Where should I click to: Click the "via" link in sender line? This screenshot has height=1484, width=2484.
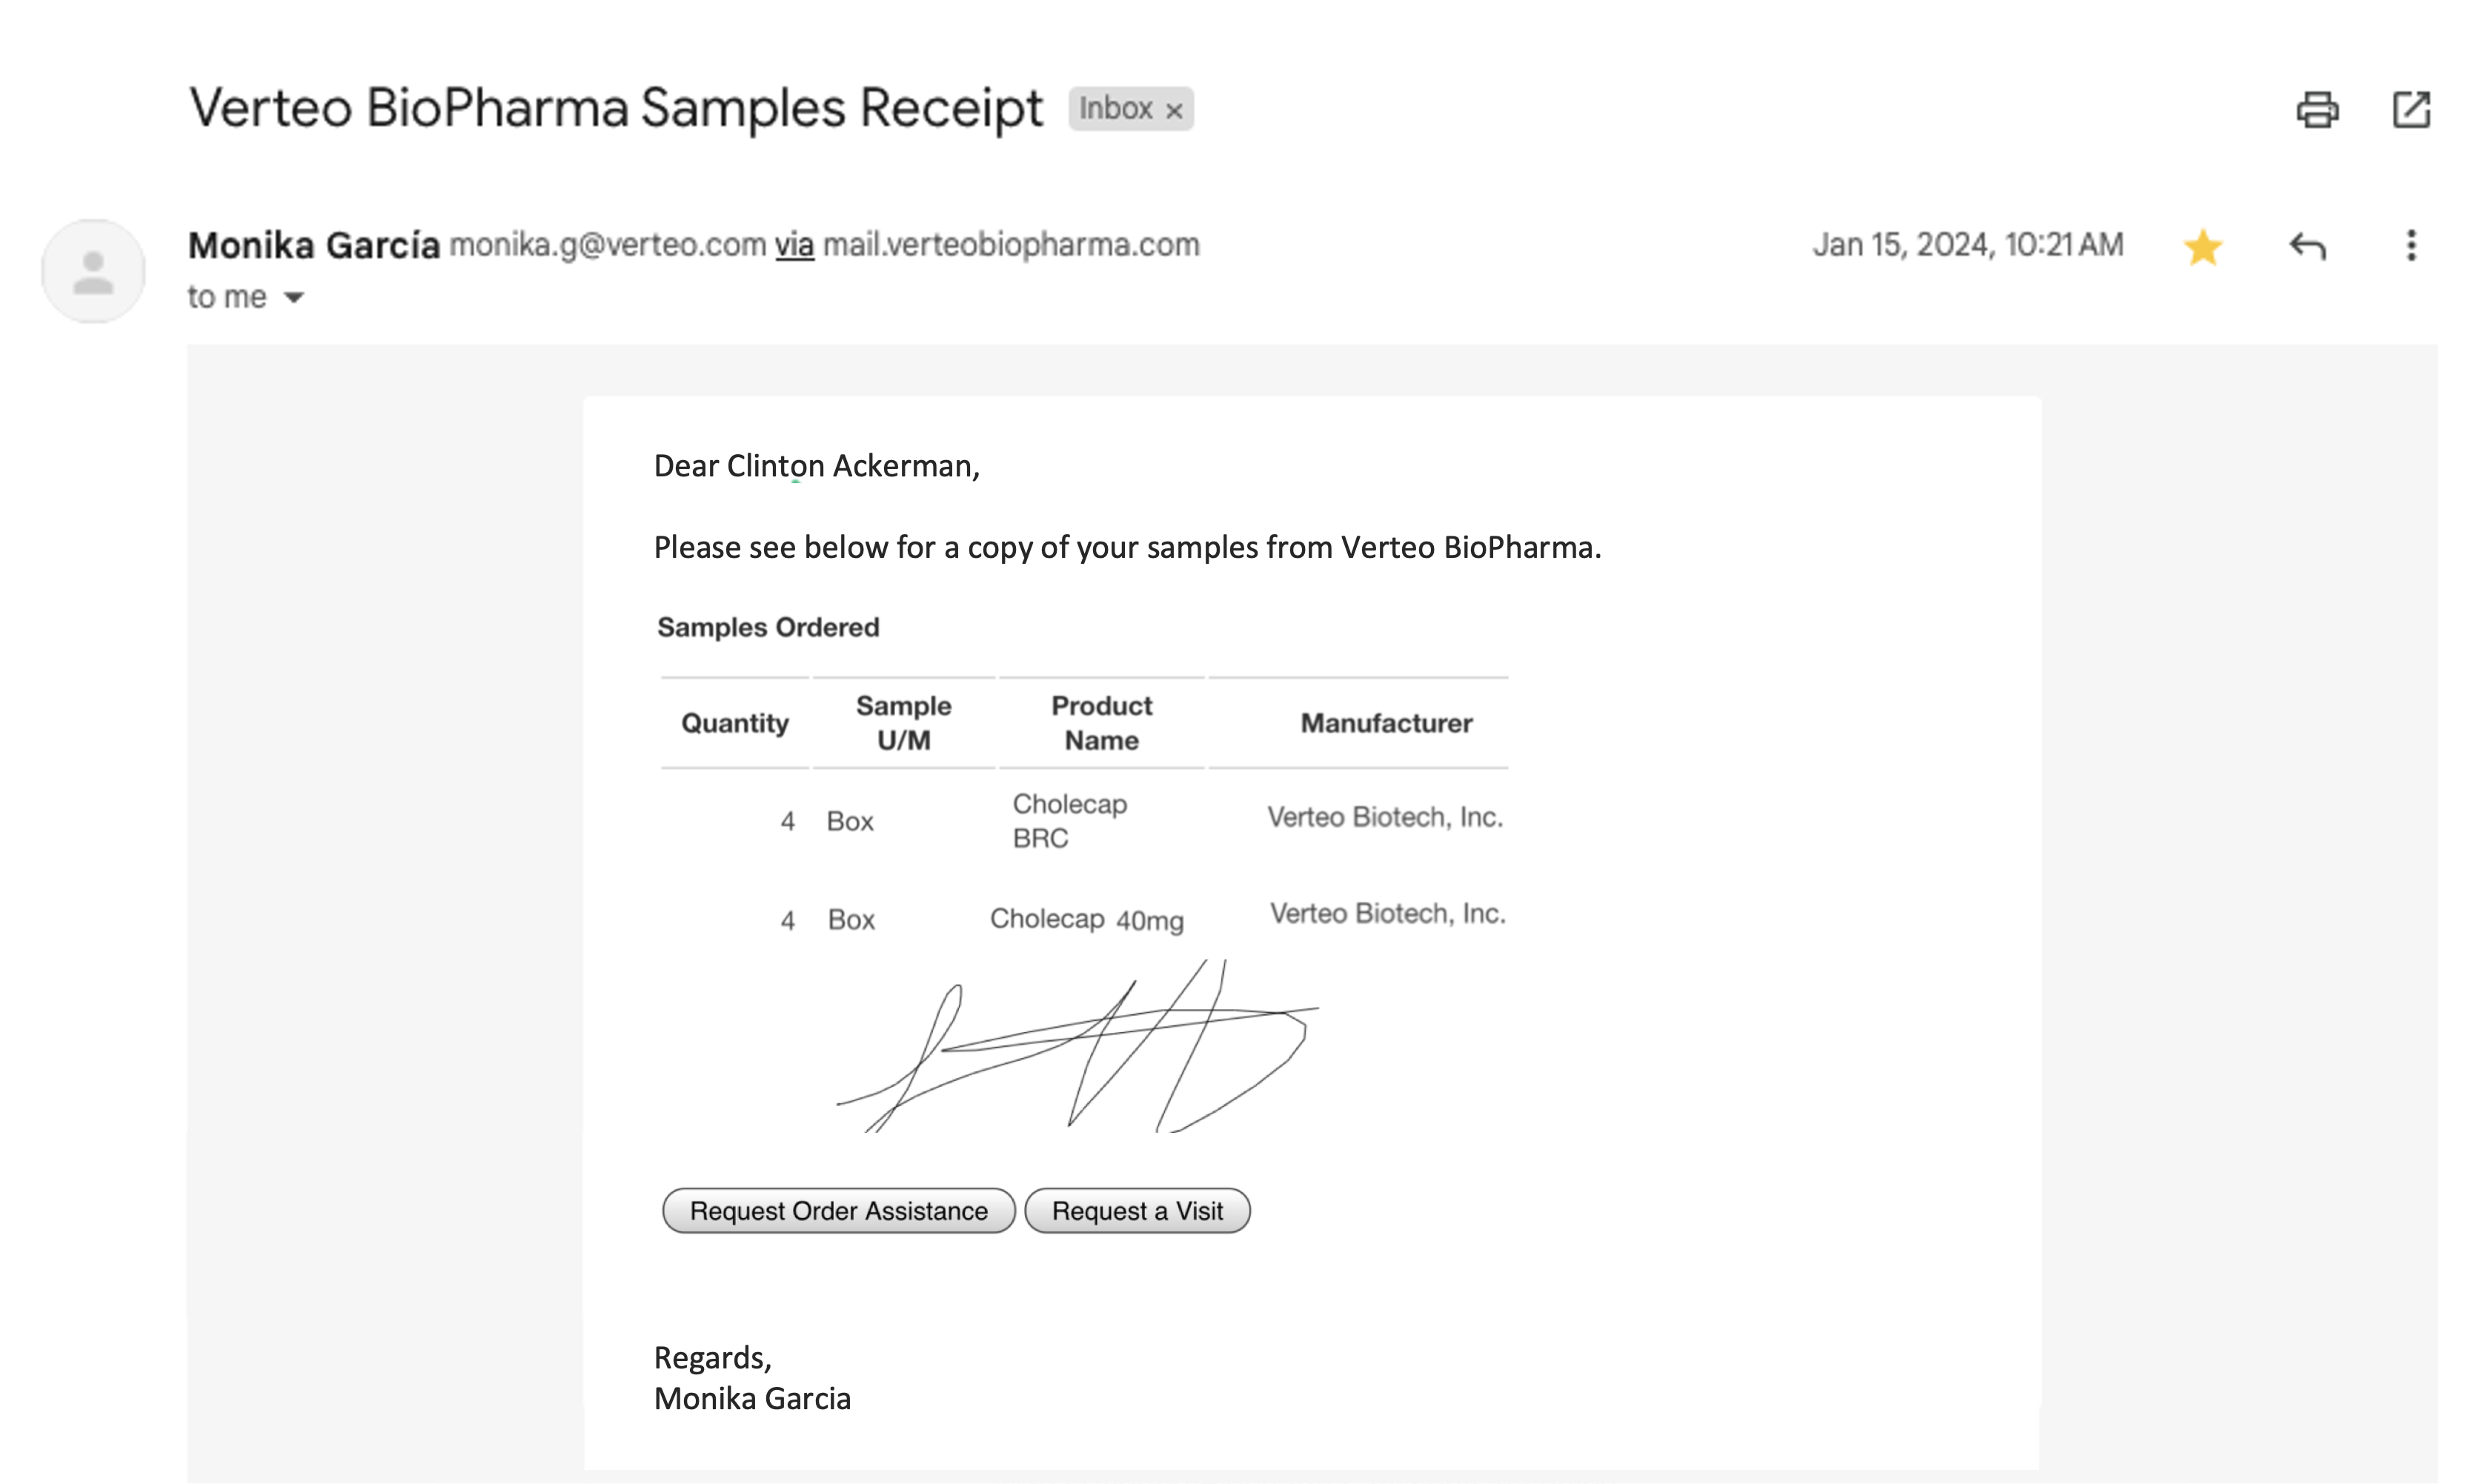coord(794,245)
